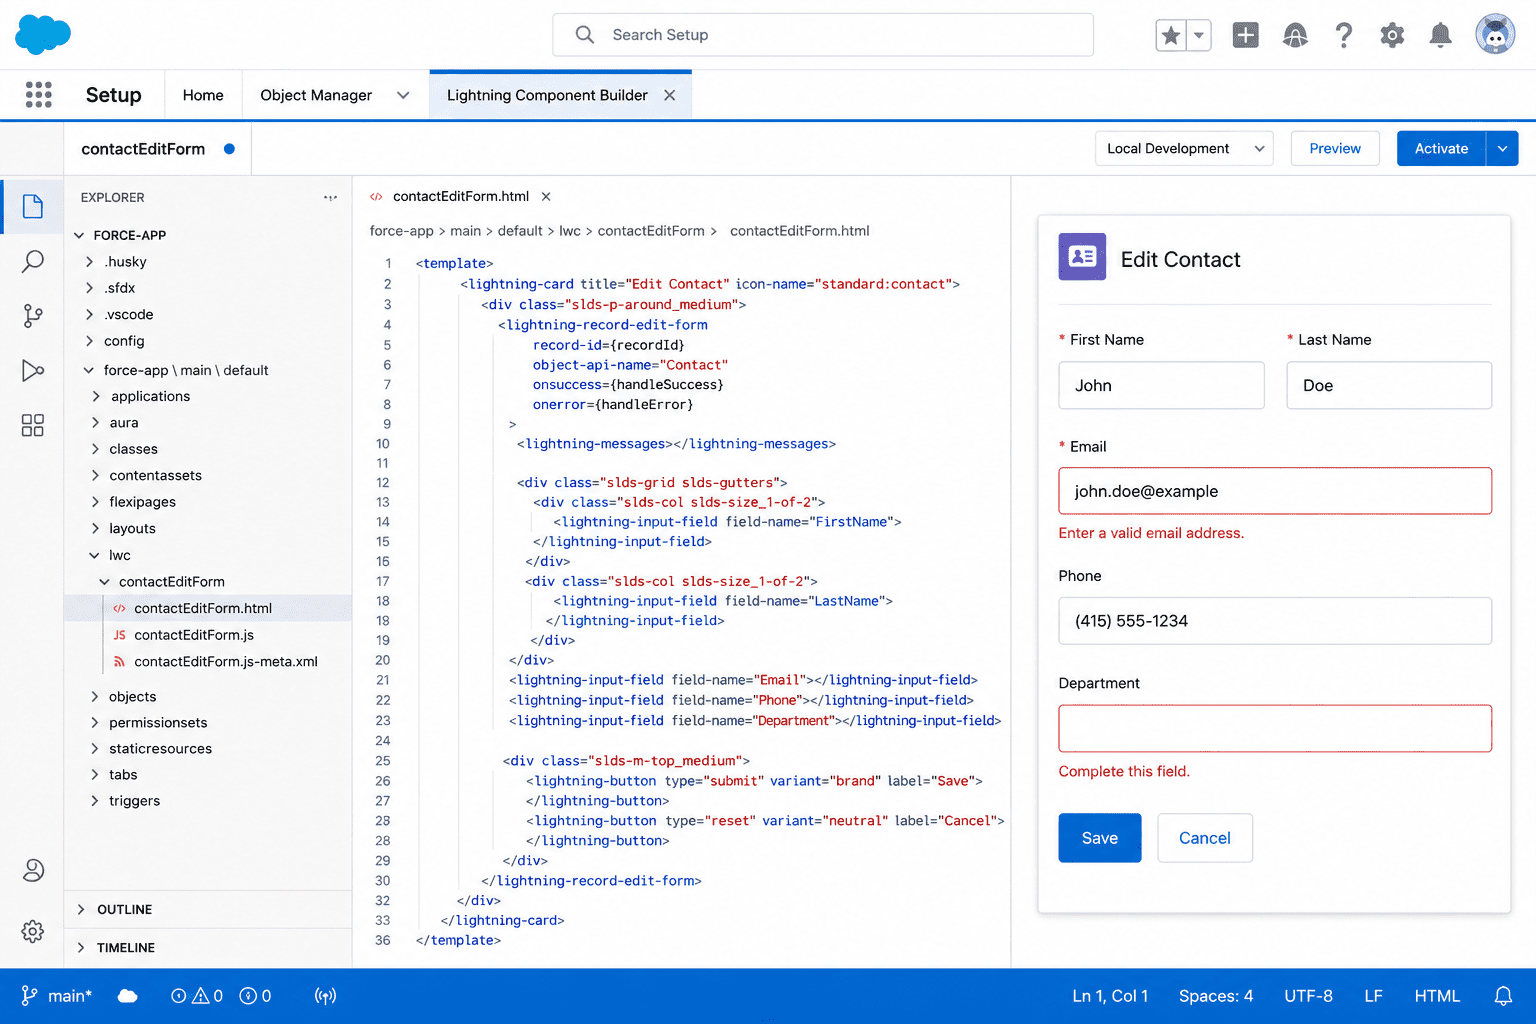Open the Setup gear menu in header
The width and height of the screenshot is (1536, 1024).
[x=1392, y=35]
